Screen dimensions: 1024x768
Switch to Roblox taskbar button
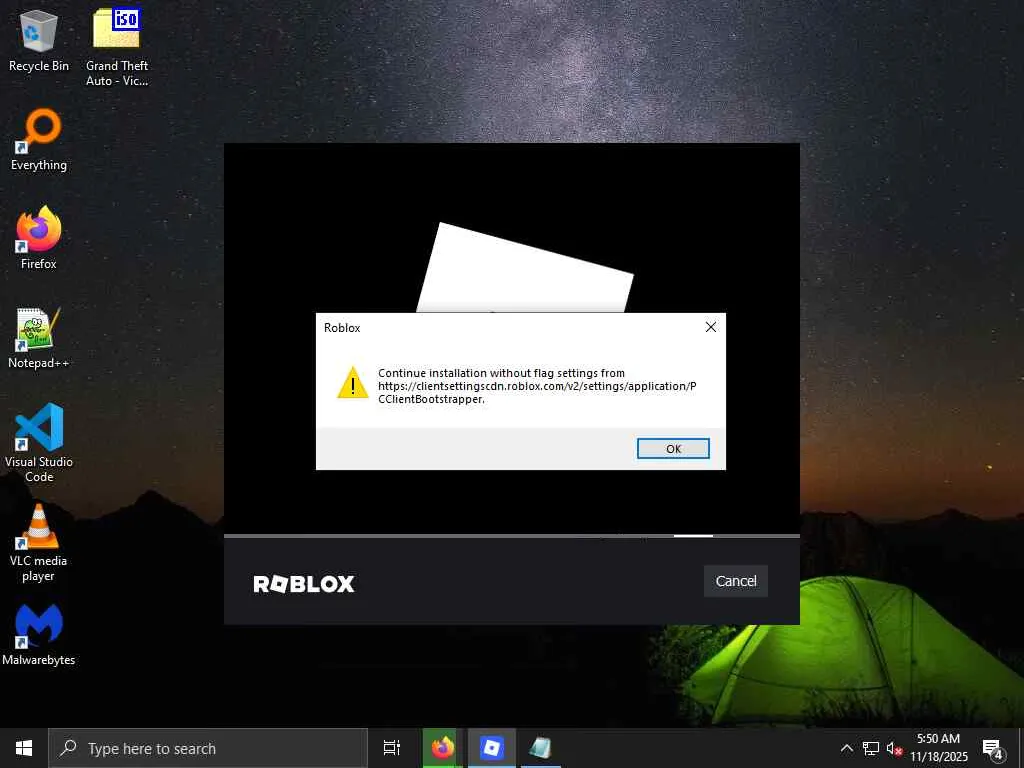pos(492,748)
